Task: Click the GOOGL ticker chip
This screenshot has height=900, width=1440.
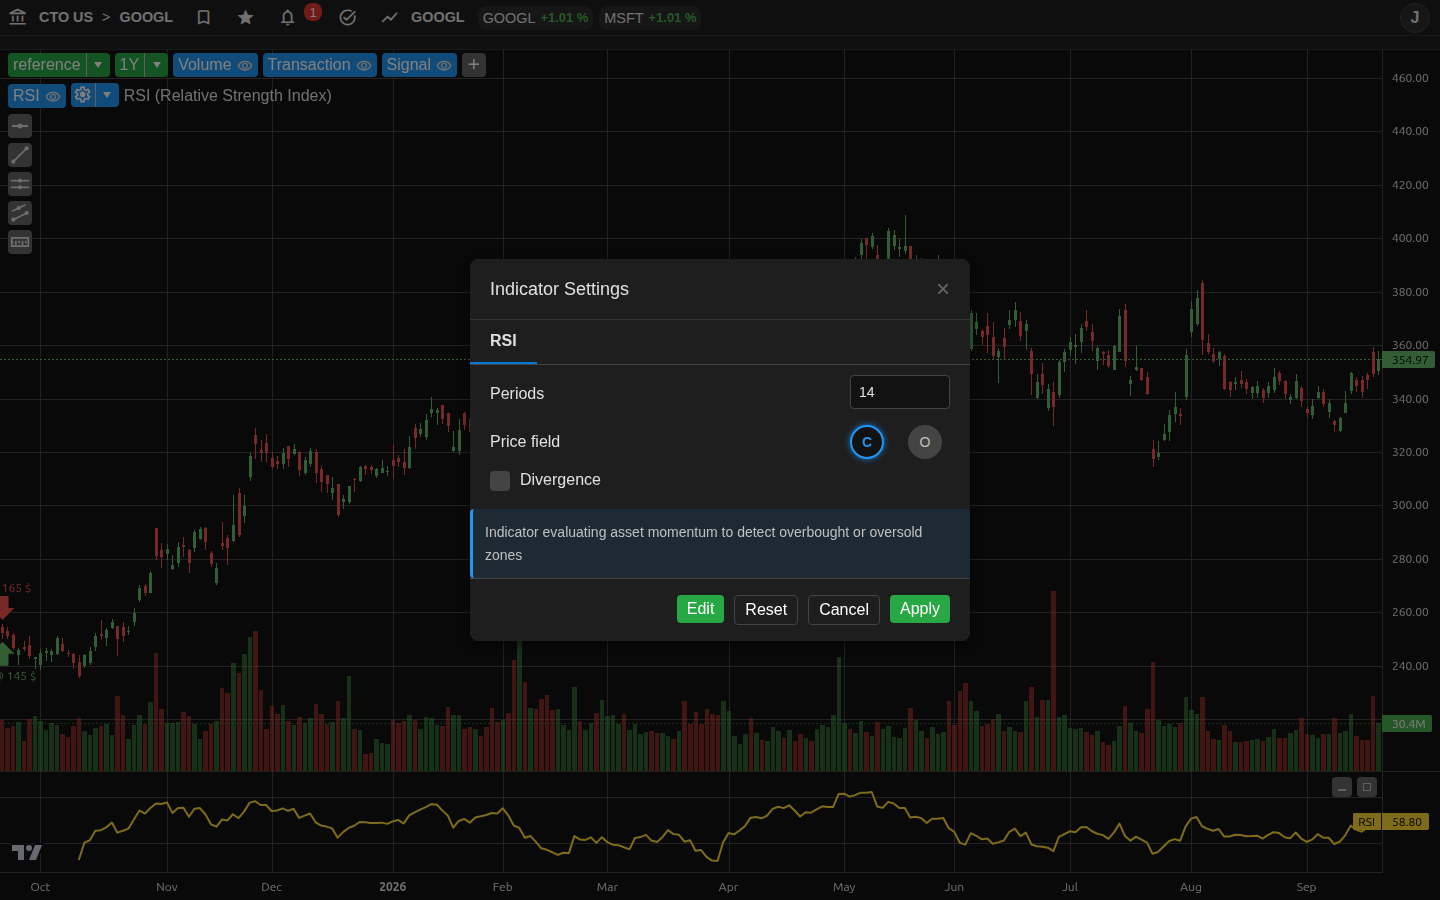Action: [x=535, y=18]
